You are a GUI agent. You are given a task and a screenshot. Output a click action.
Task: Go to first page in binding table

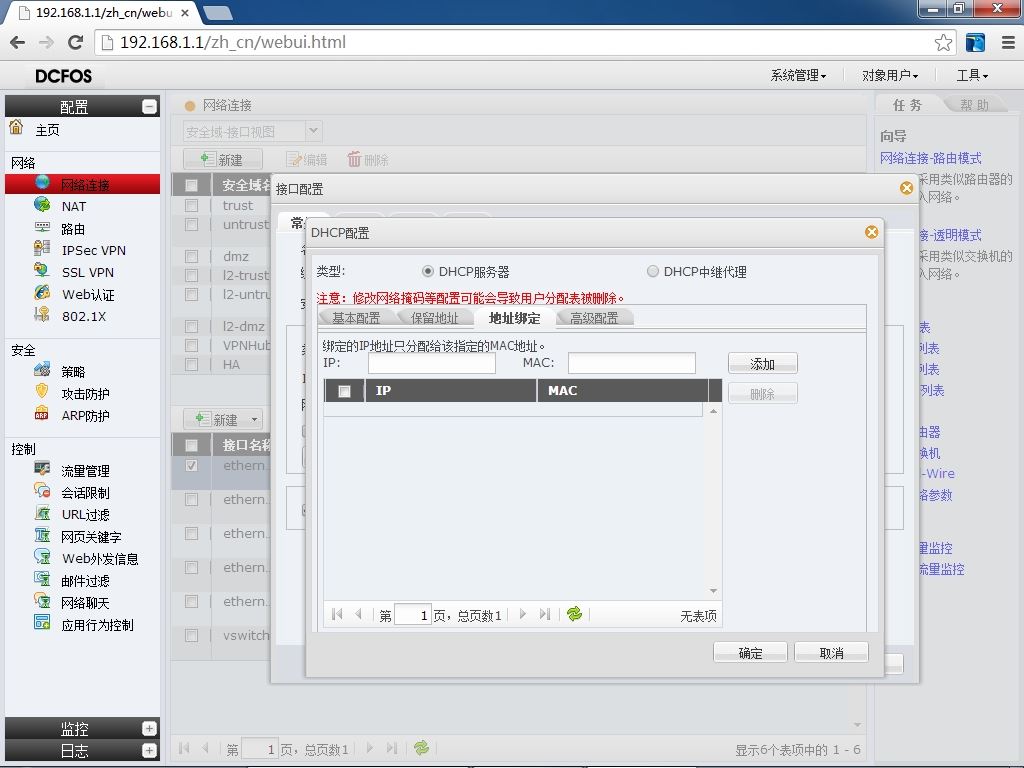click(337, 614)
